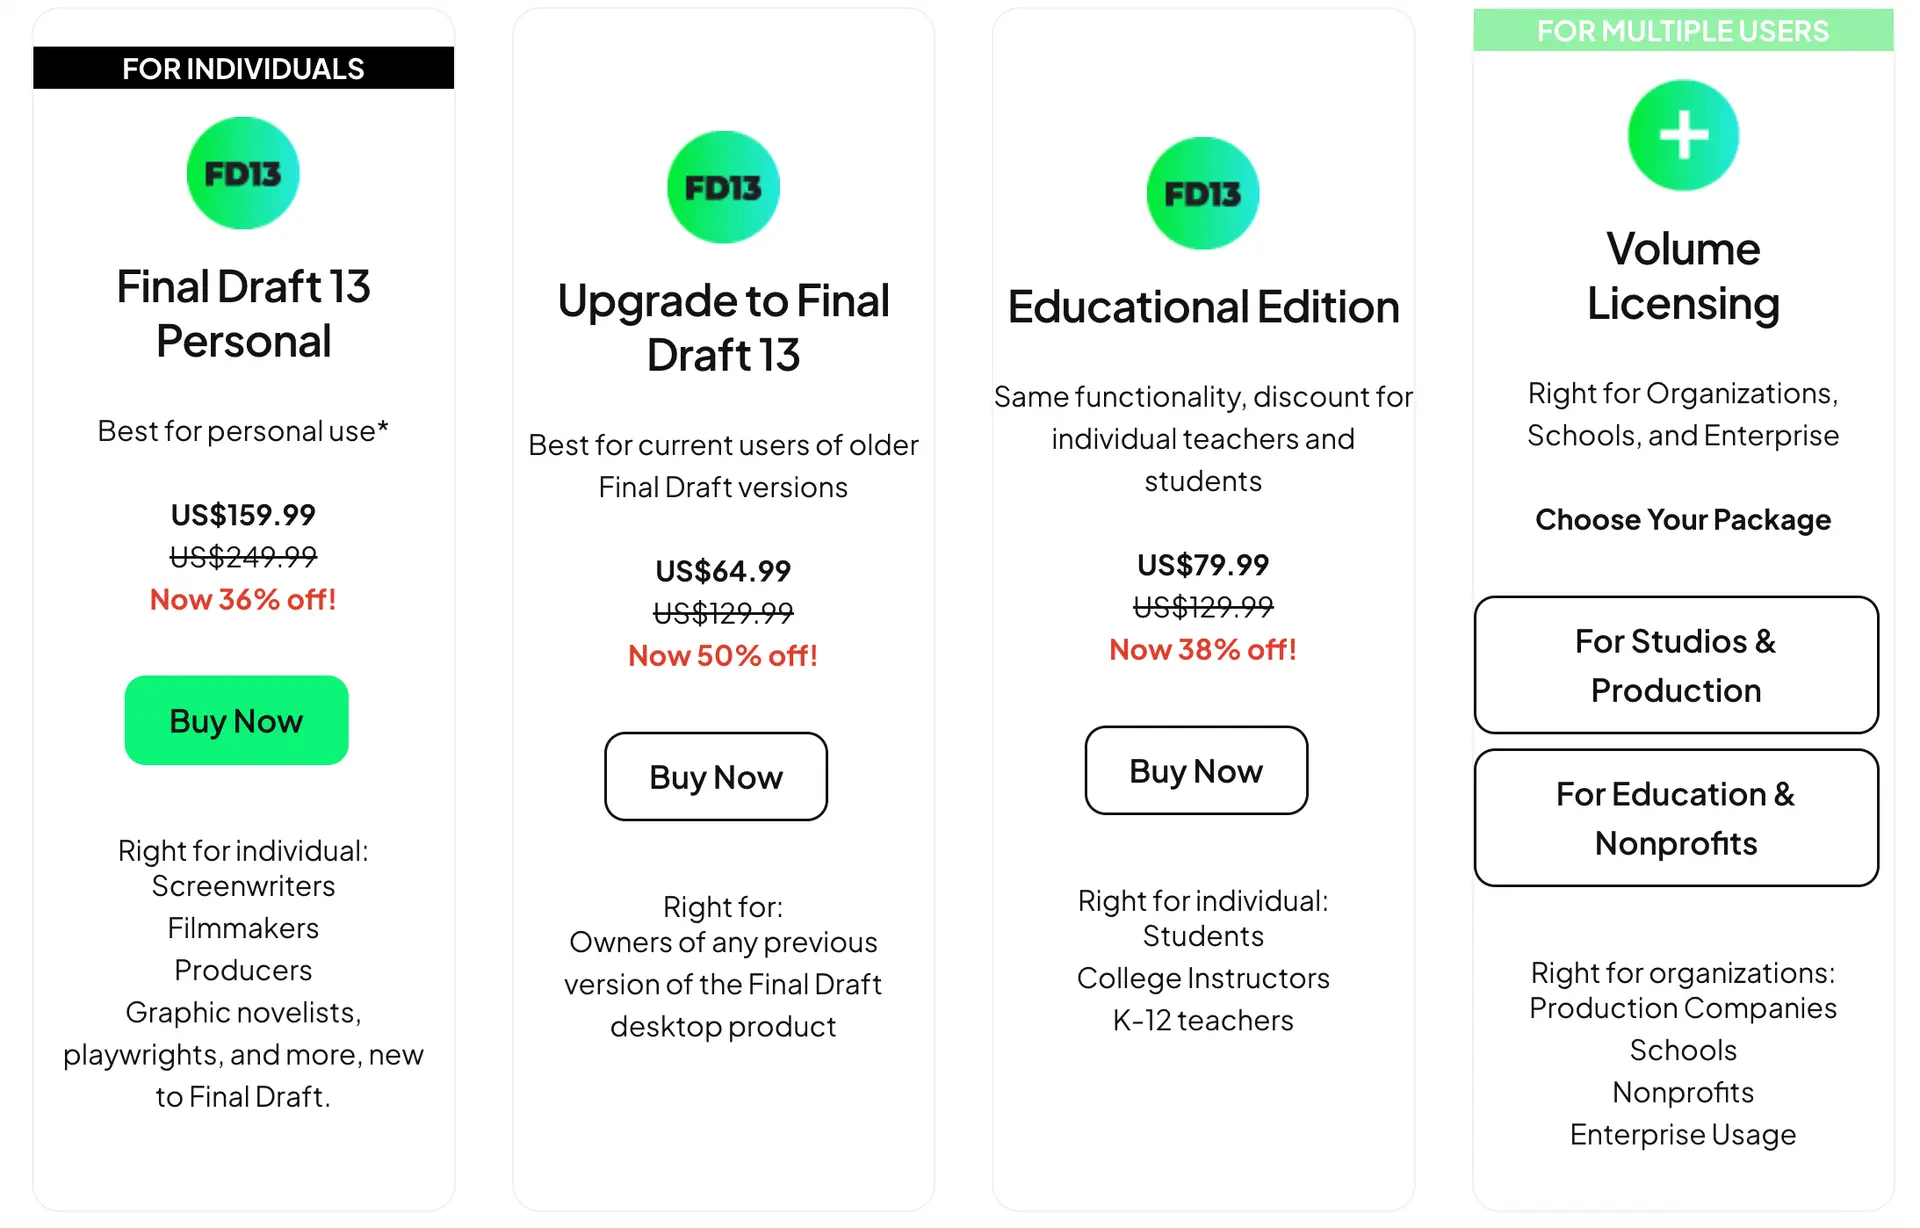Click the Educational Edition title
This screenshot has width=1920, height=1228.
point(1203,307)
